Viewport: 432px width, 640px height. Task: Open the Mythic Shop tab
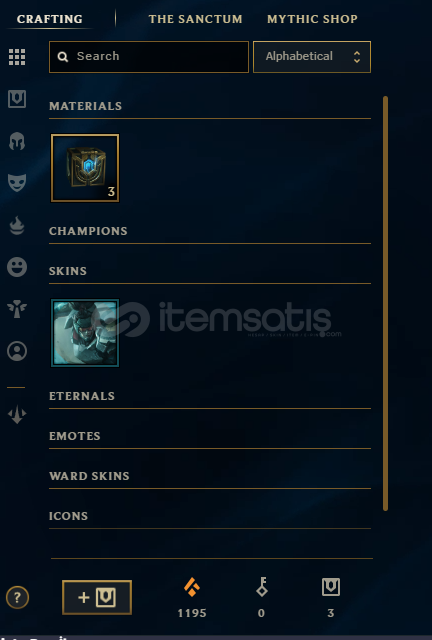click(312, 19)
